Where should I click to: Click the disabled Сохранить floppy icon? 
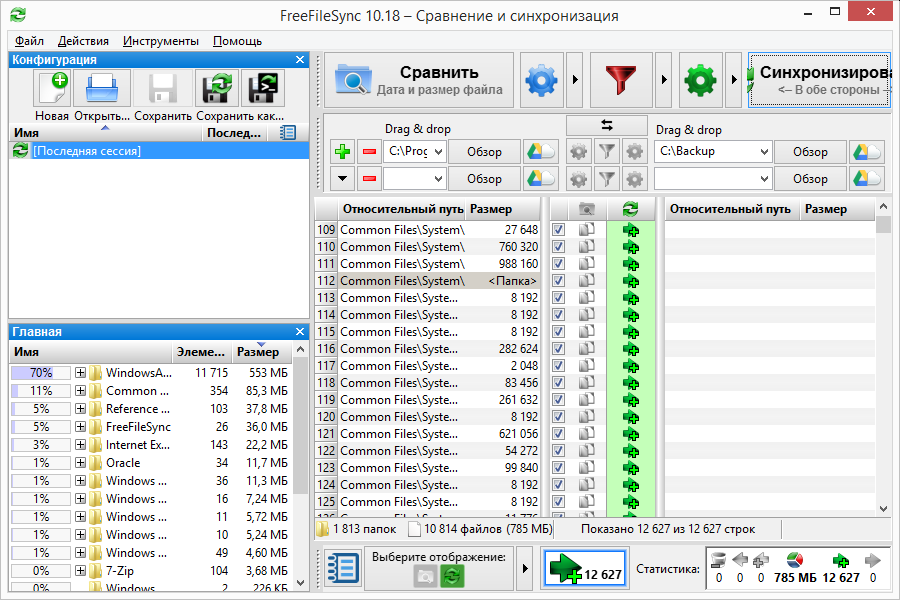click(162, 88)
